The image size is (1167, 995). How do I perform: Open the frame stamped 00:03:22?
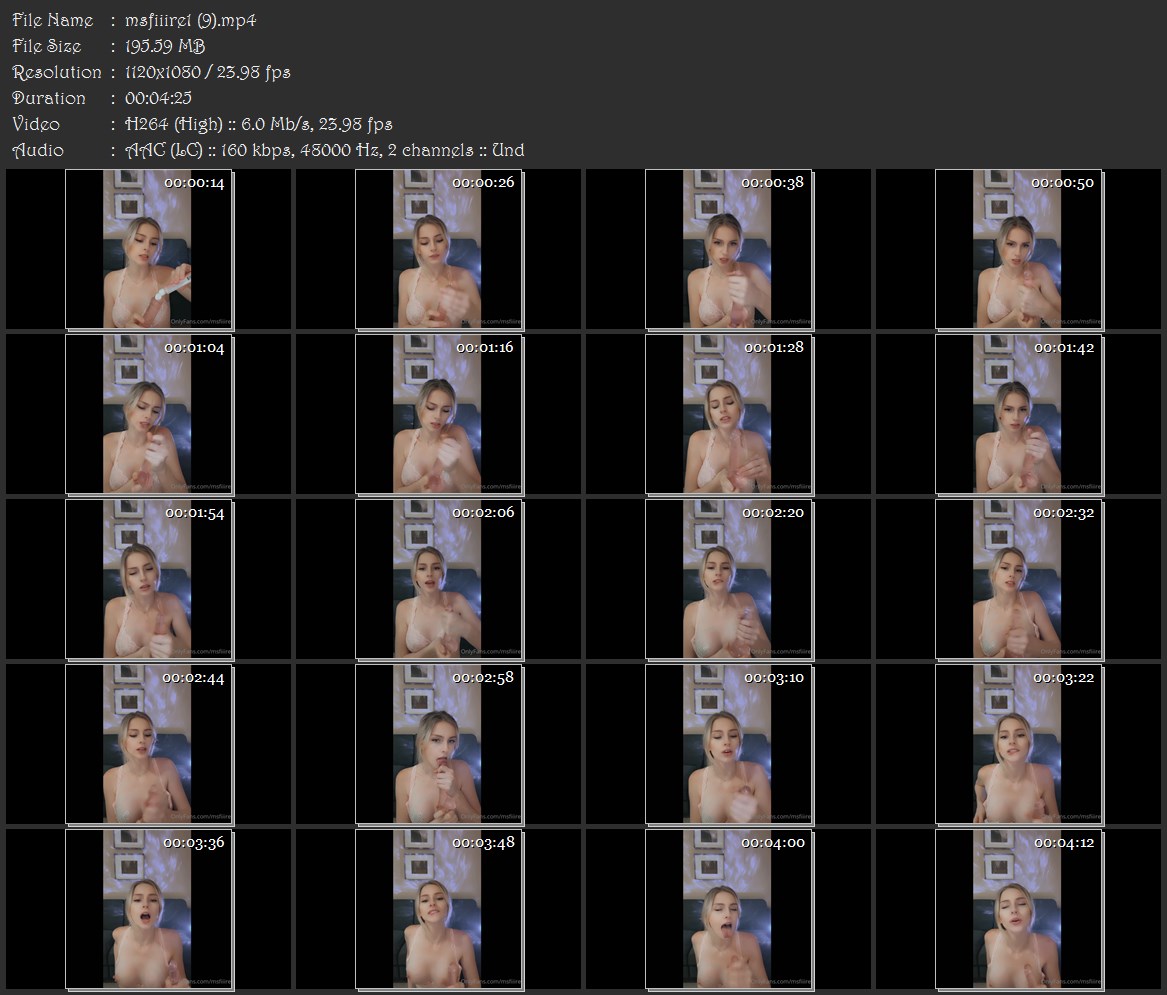1019,745
